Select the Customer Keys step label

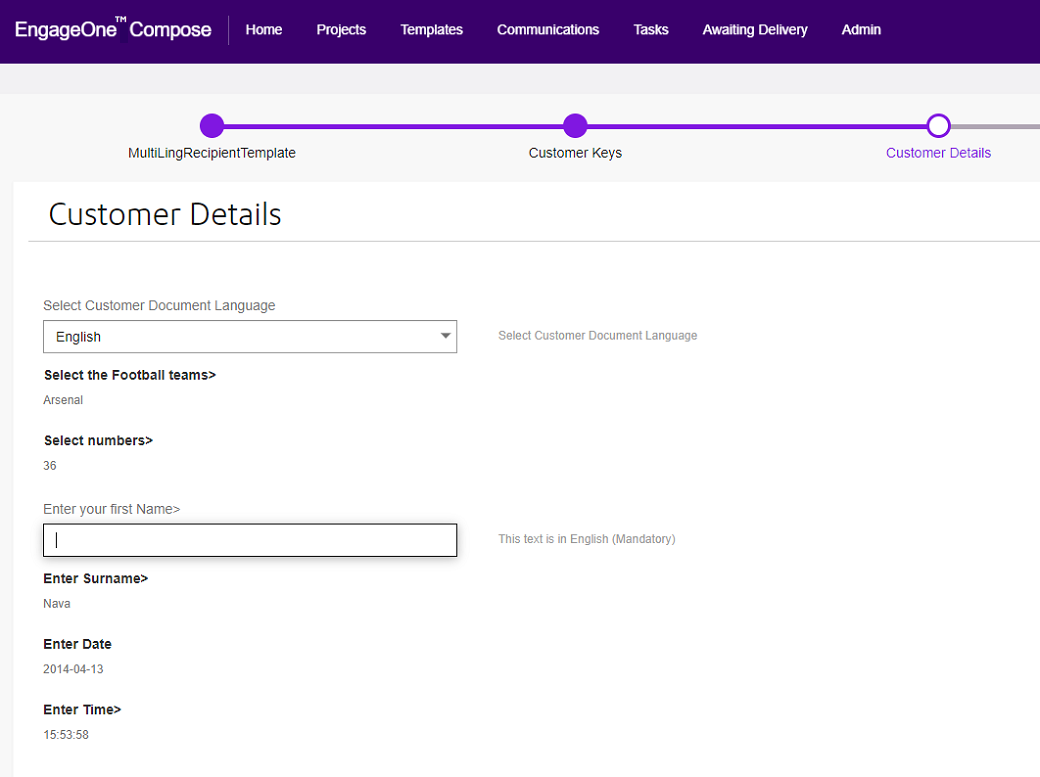[575, 153]
